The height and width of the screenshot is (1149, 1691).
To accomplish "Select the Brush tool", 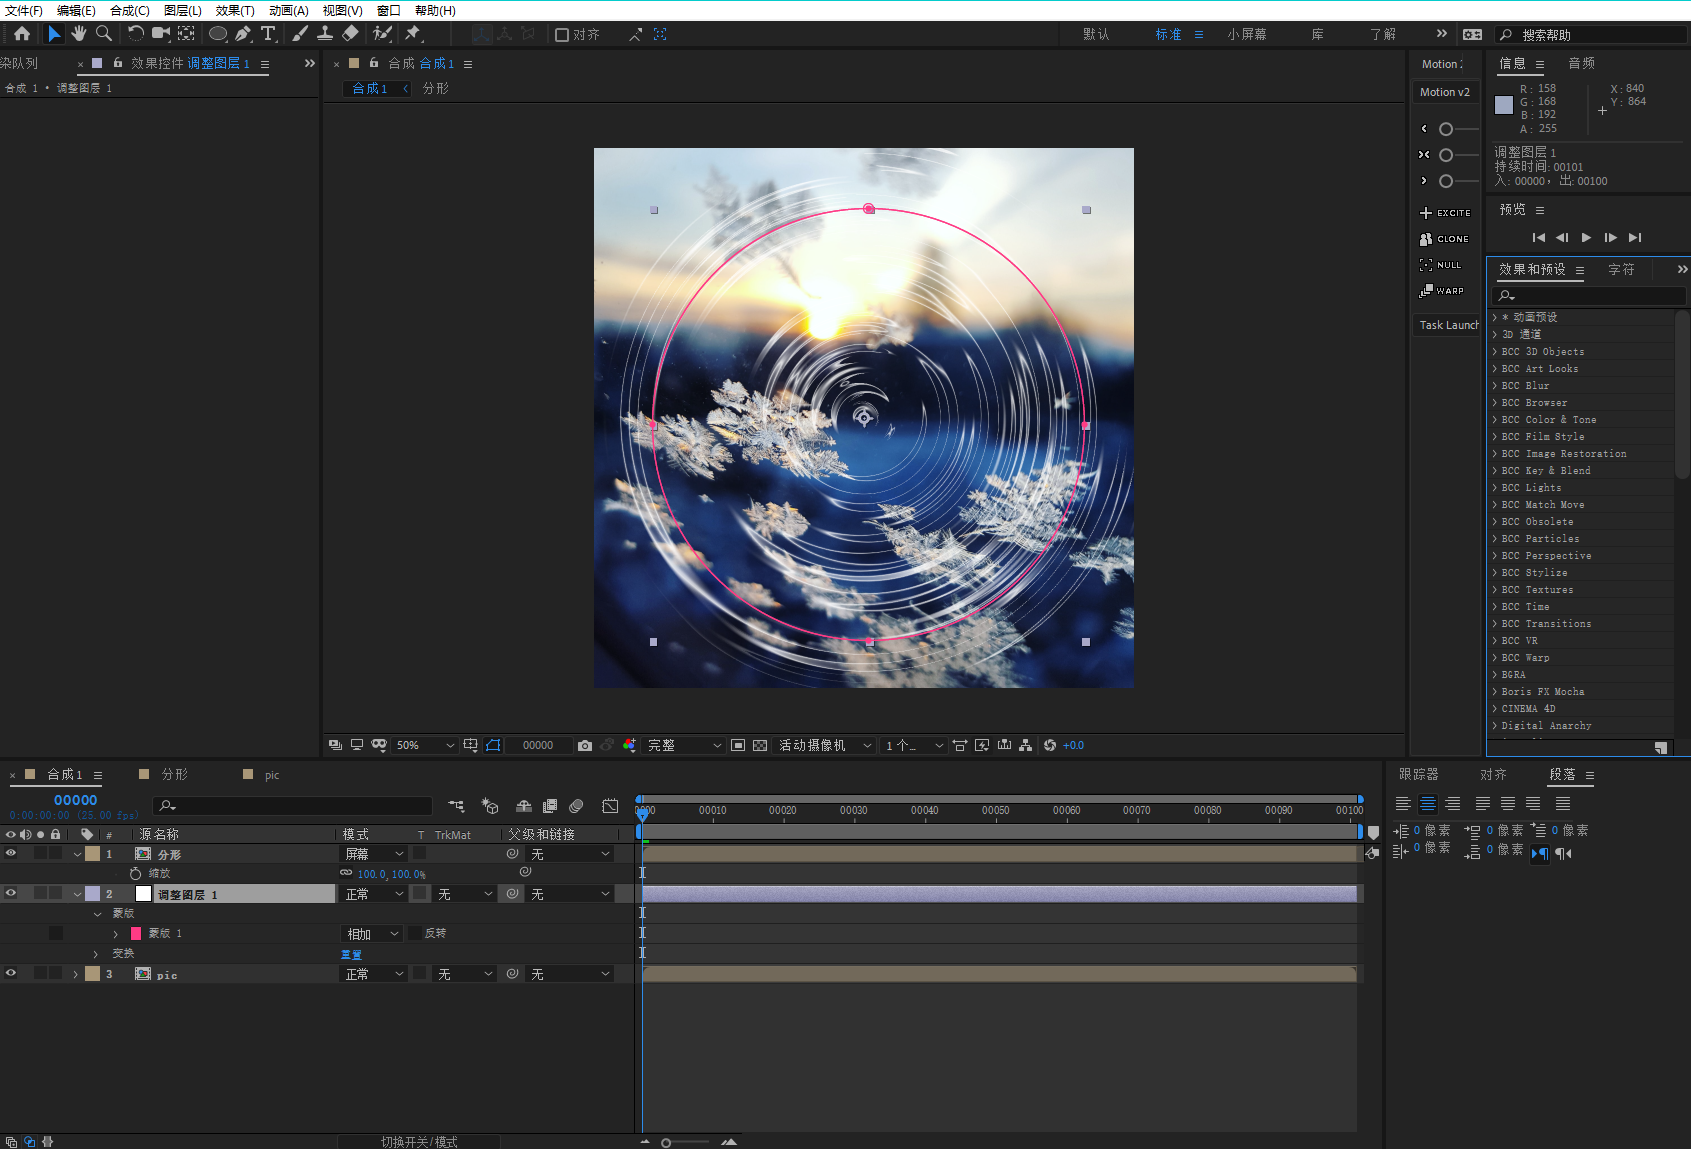I will [x=300, y=34].
